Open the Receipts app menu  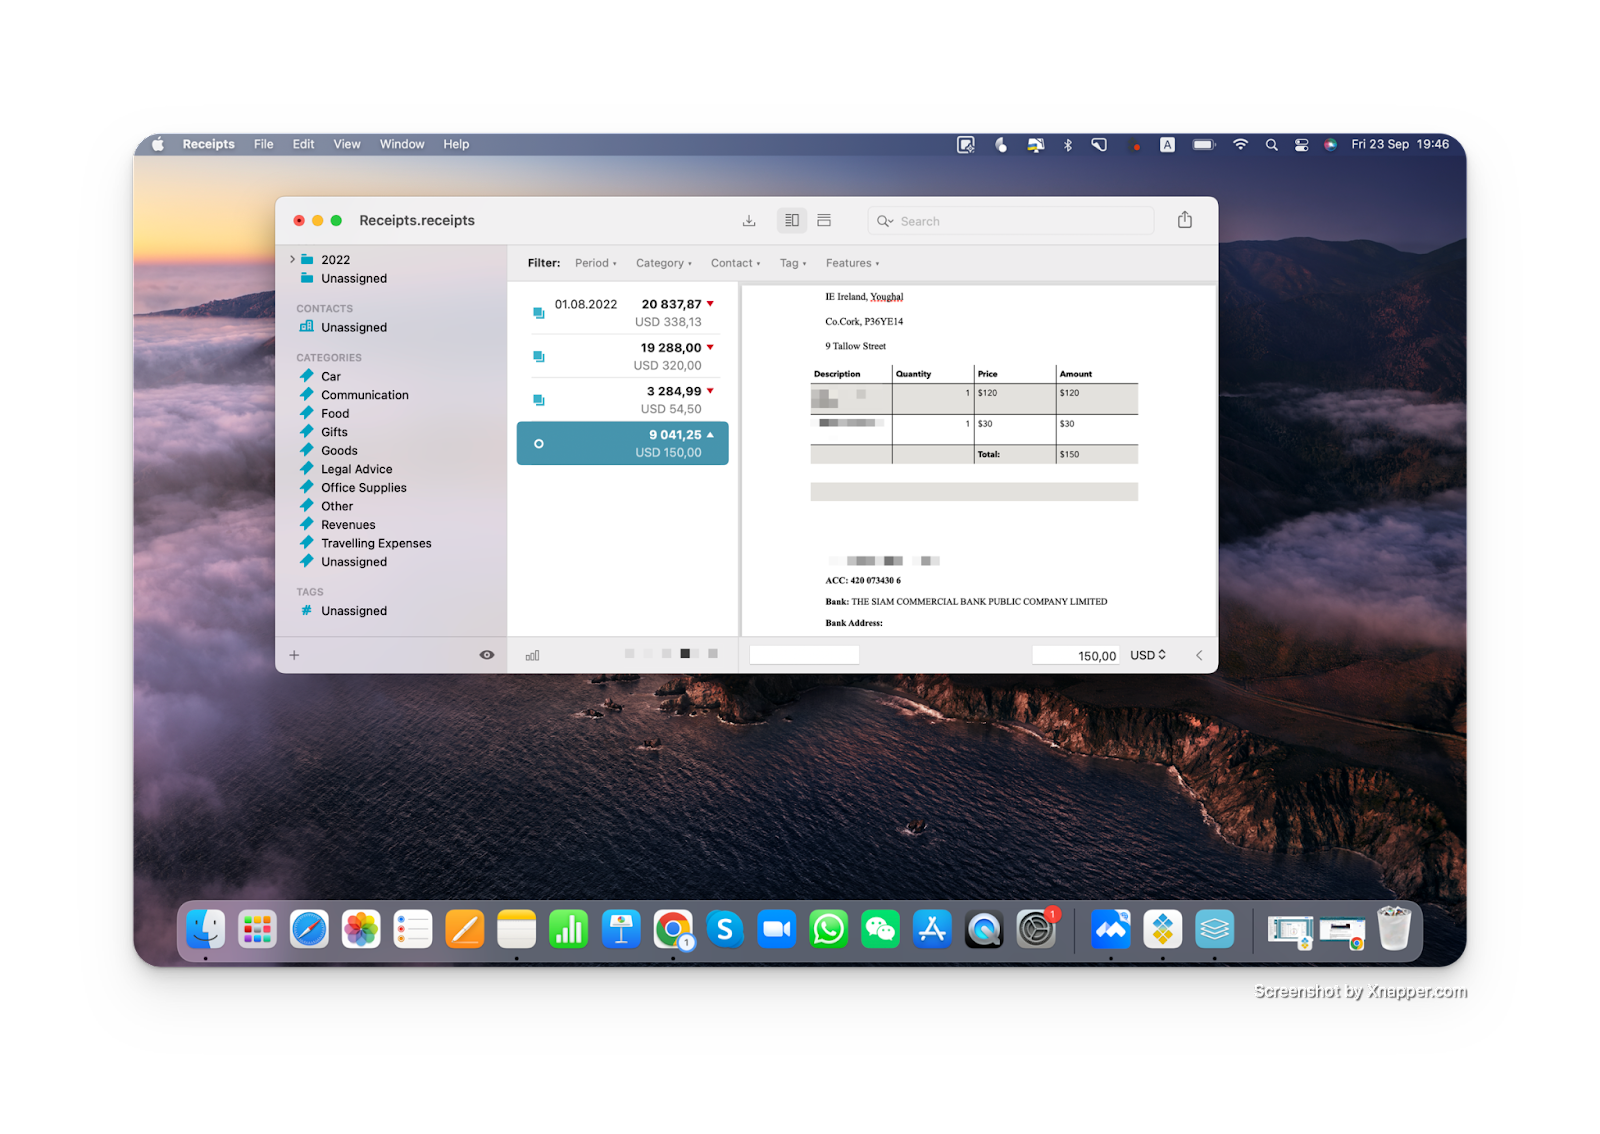(208, 145)
